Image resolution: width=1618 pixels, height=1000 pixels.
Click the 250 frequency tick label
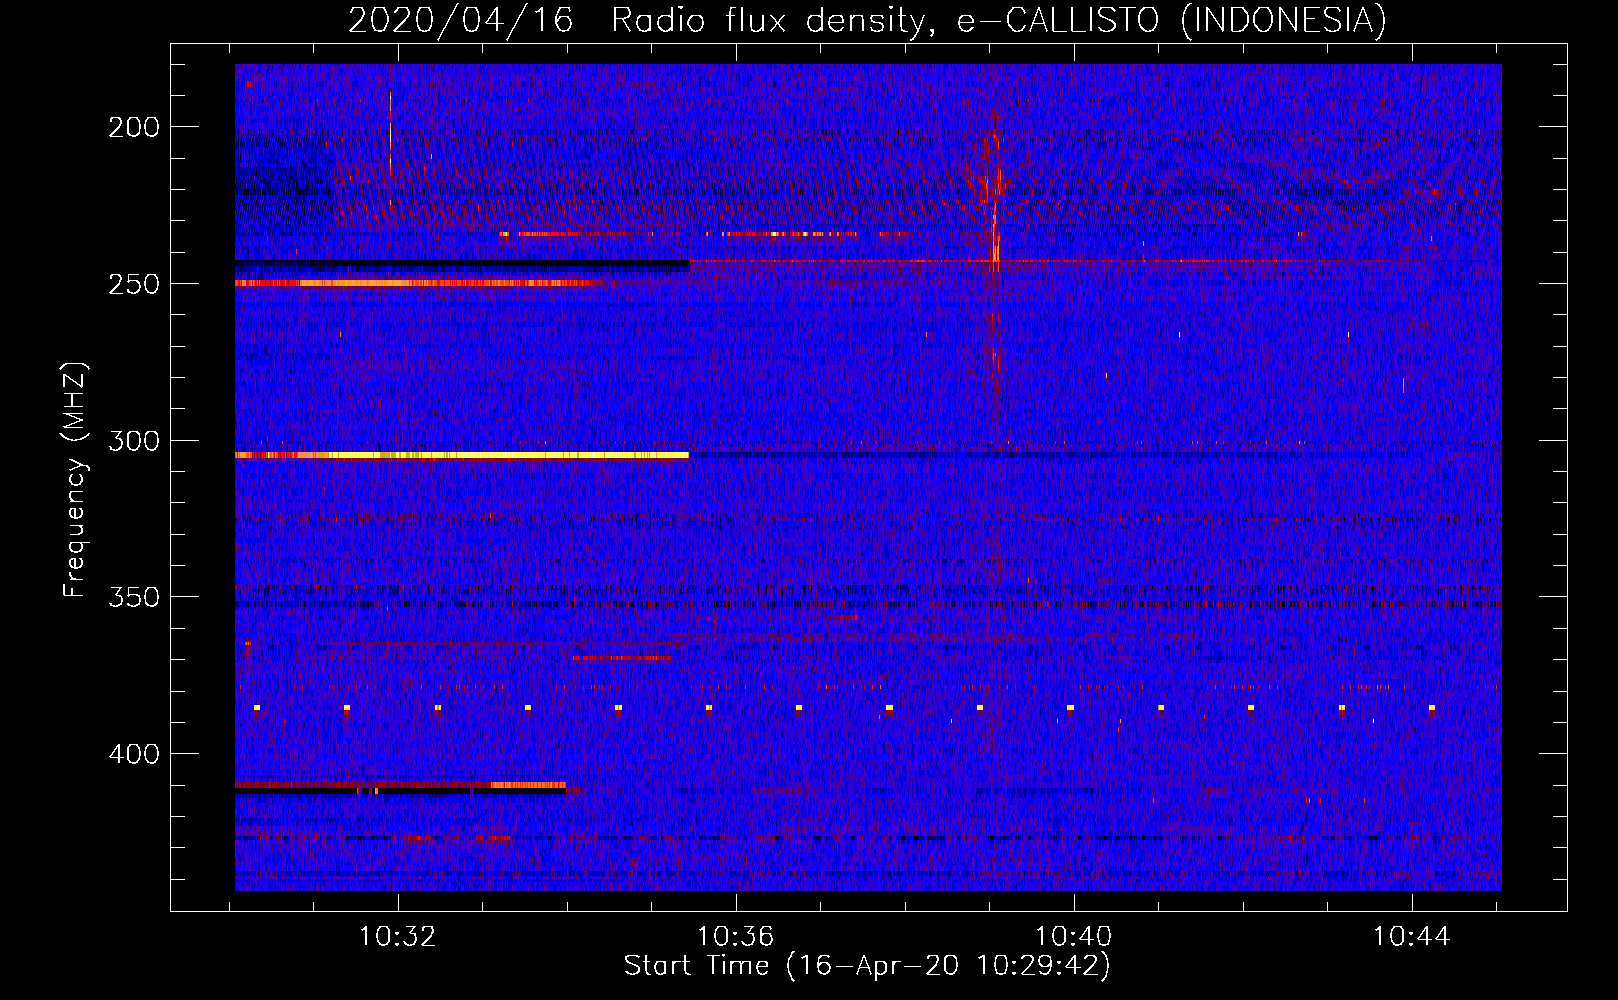[x=134, y=284]
